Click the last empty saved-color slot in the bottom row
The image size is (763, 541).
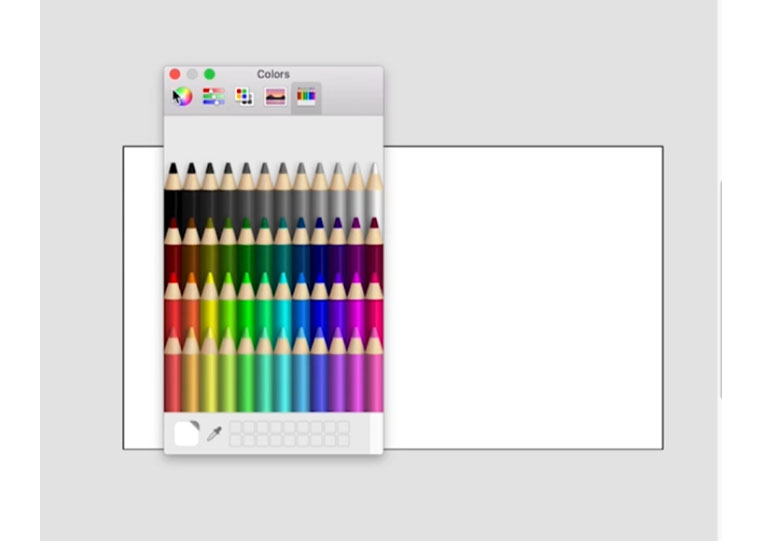(x=343, y=440)
